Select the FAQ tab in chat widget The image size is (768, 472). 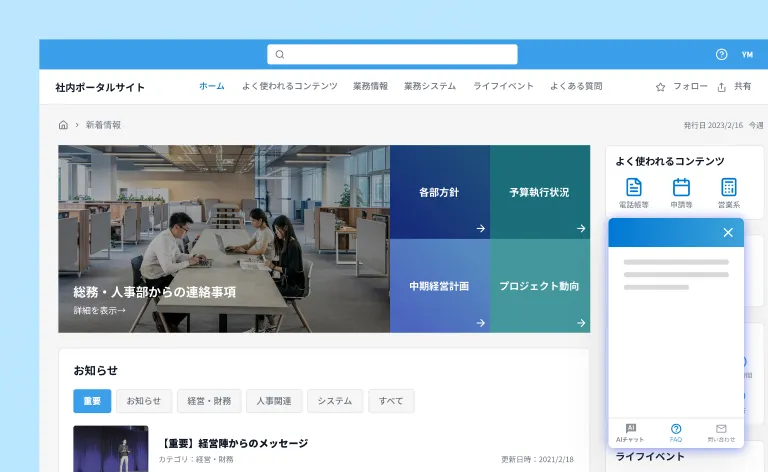click(676, 432)
